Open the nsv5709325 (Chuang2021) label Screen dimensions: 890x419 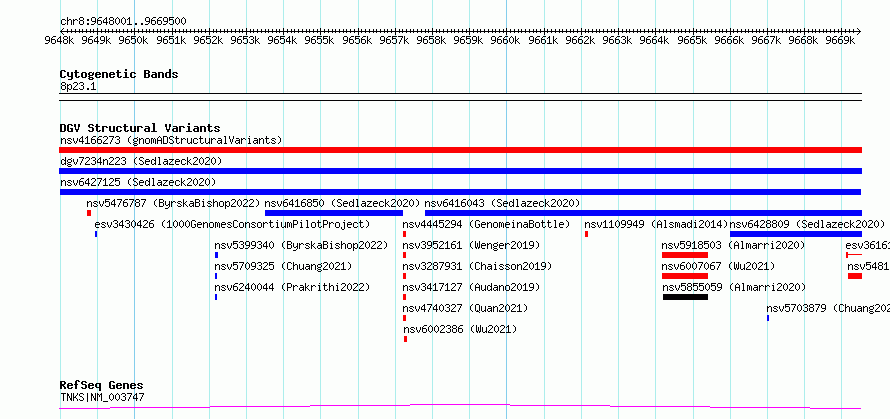tap(283, 266)
